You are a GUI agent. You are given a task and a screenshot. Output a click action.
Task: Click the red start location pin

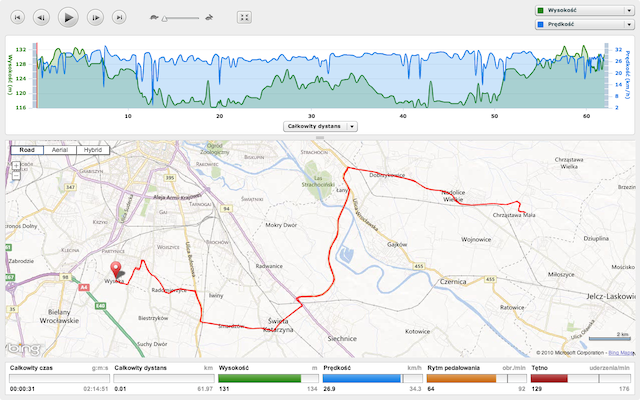pyautogui.click(x=116, y=270)
